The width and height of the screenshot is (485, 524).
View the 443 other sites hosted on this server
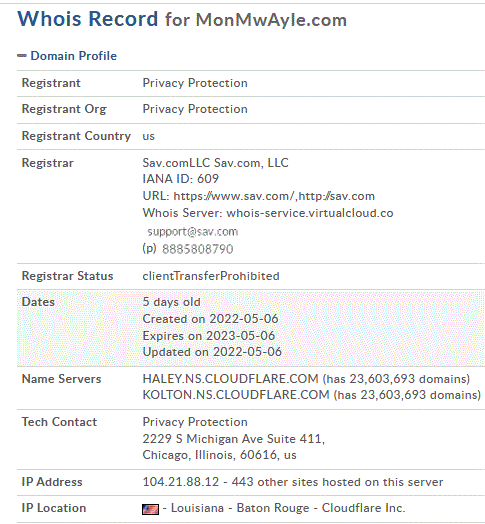pyautogui.click(x=337, y=482)
